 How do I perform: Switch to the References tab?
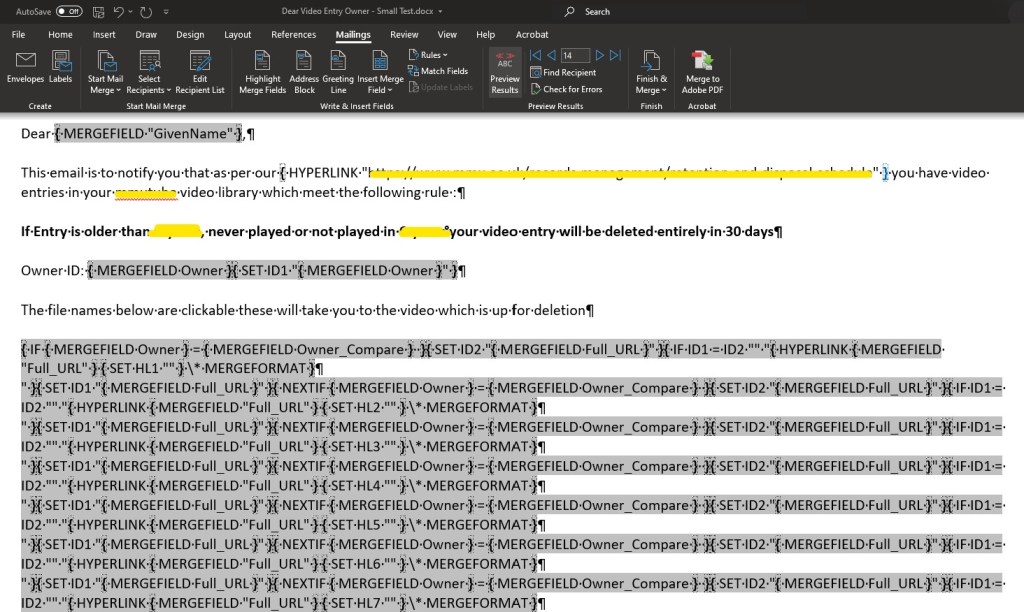(x=293, y=34)
